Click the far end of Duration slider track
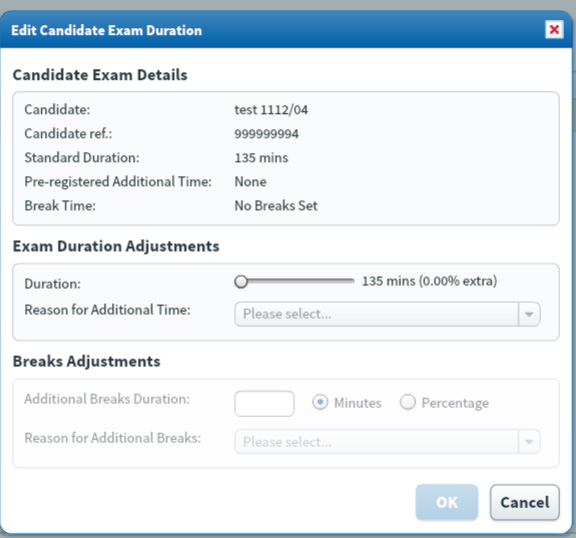The height and width of the screenshot is (538, 576). 352,281
